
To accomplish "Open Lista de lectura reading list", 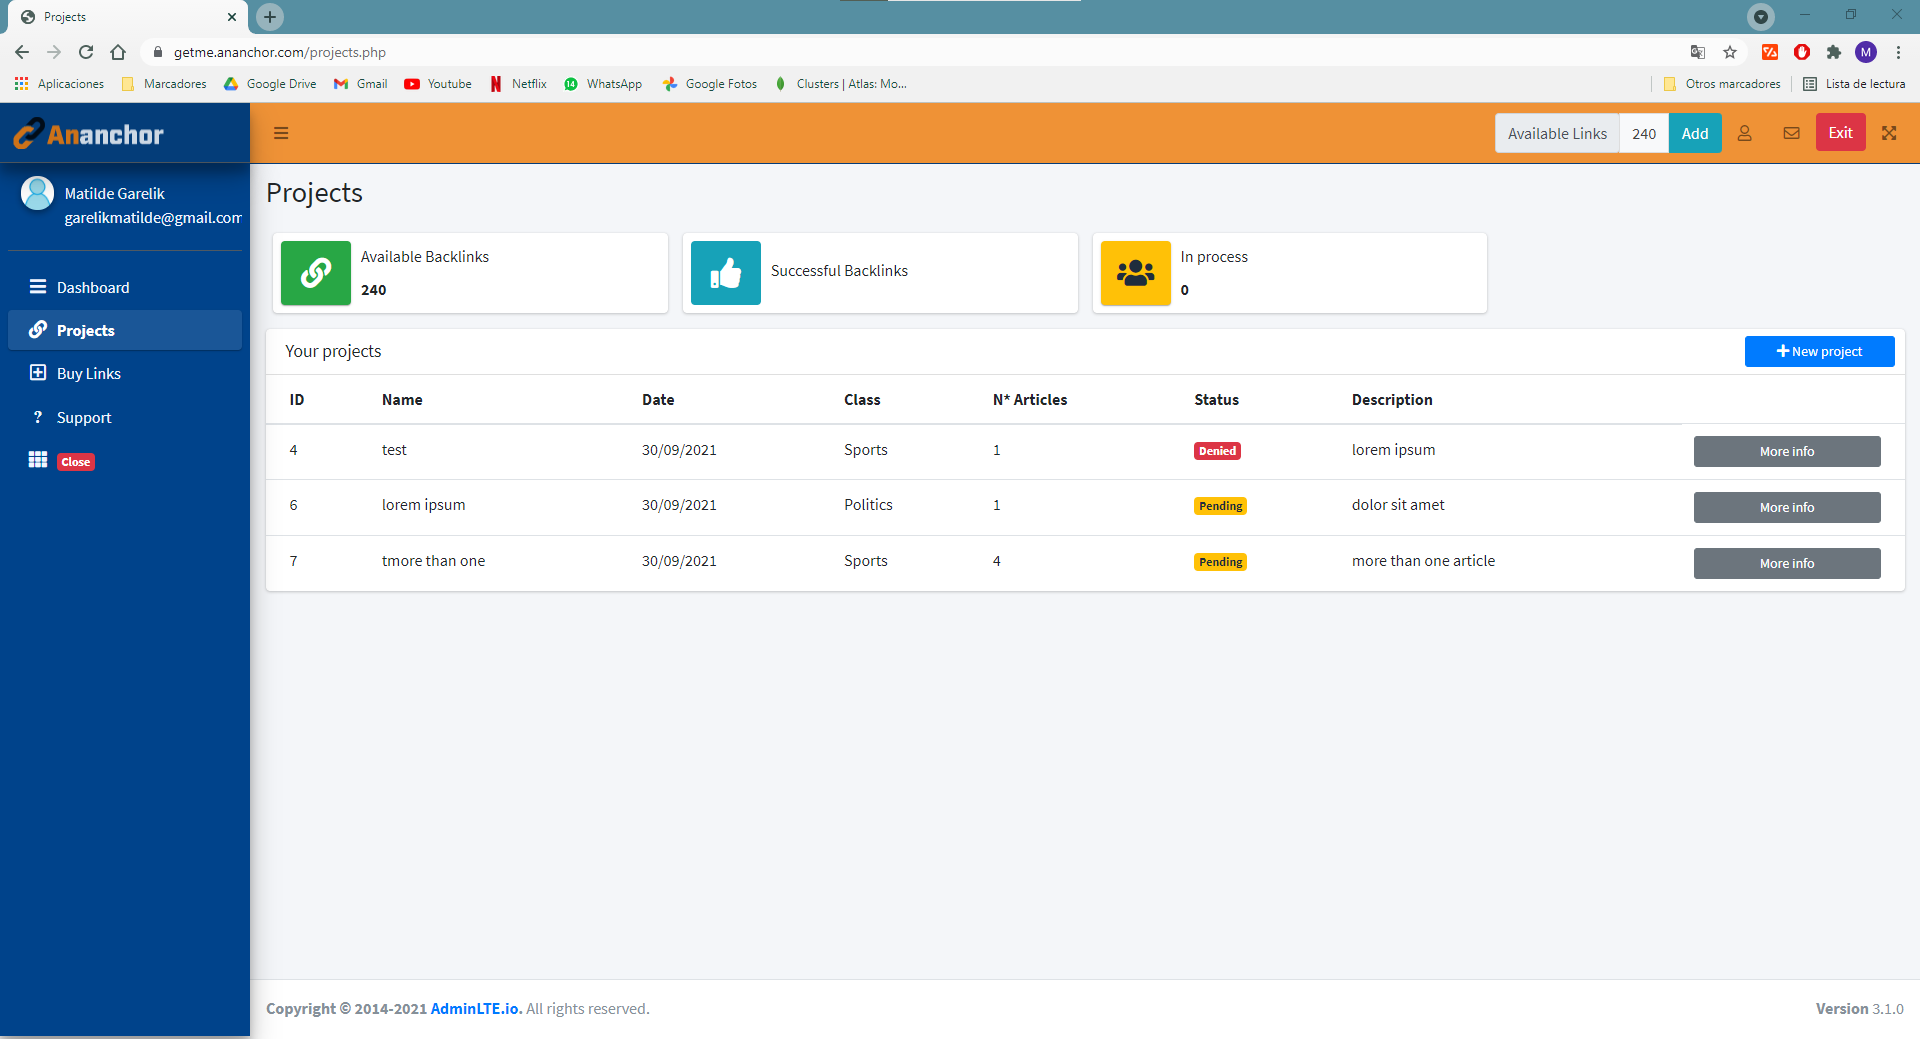I will point(1854,84).
